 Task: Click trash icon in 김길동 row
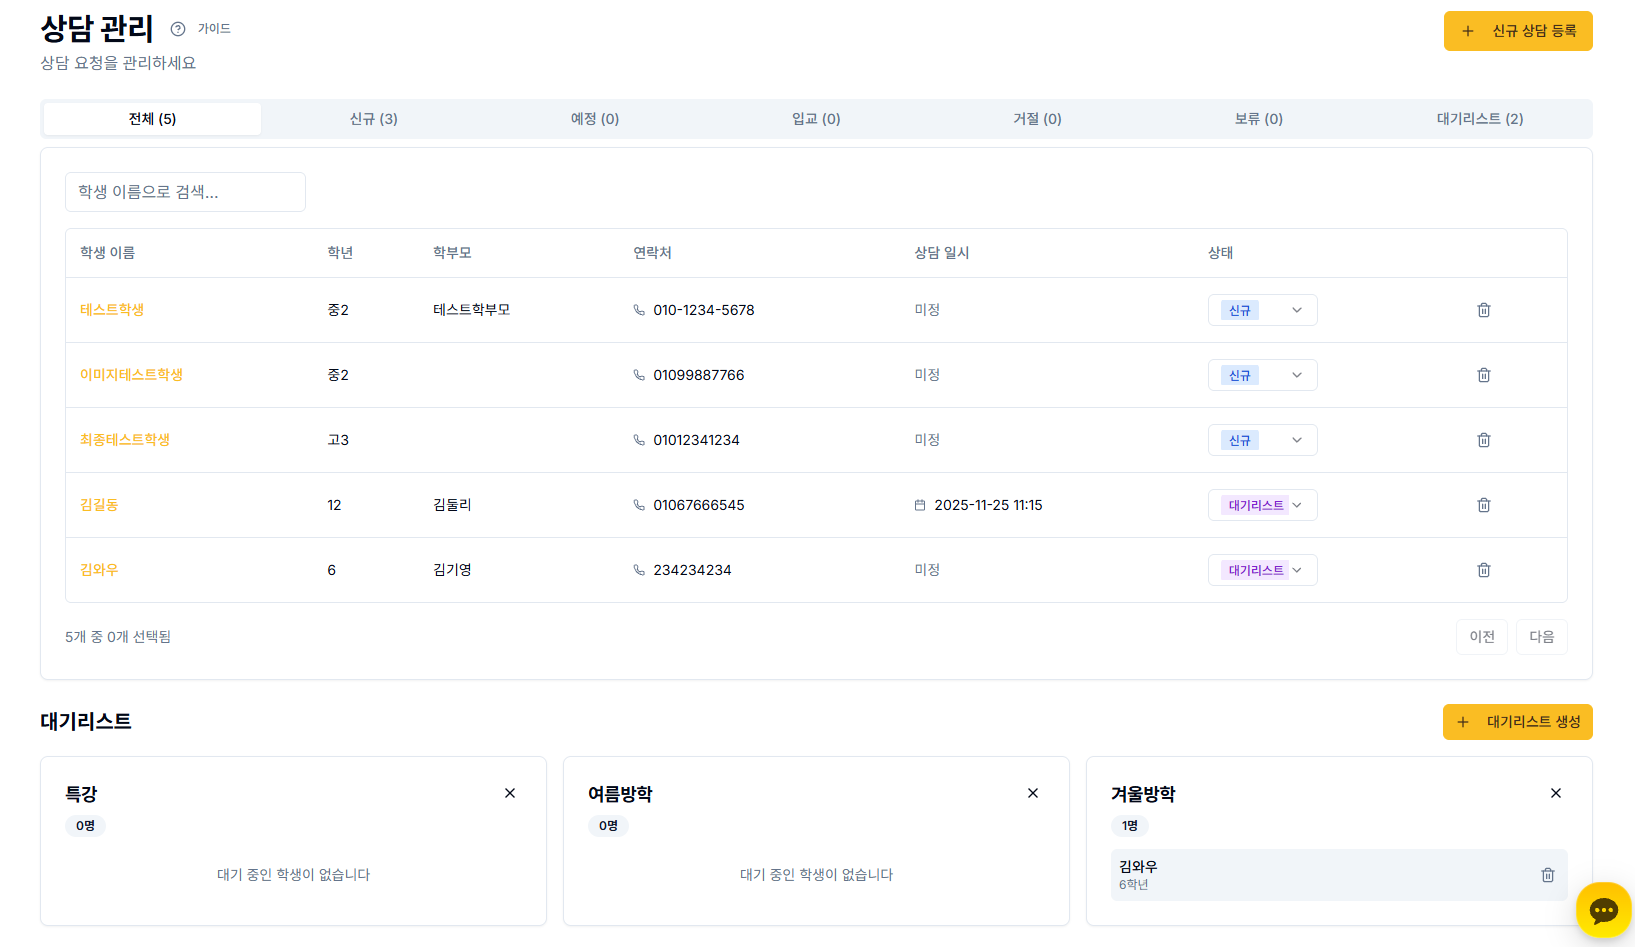[1483, 505]
